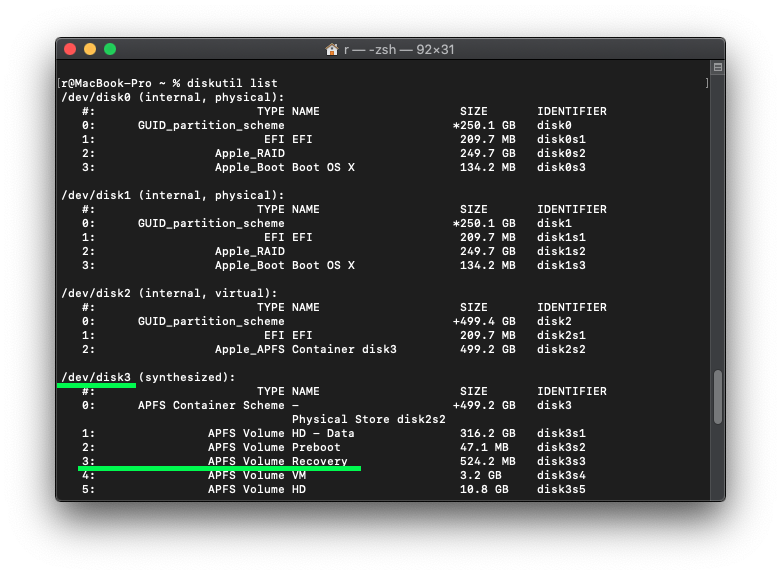This screenshot has height=575, width=781.
Task: Click the 'Physical Store disk2s2' text
Action: [368, 419]
